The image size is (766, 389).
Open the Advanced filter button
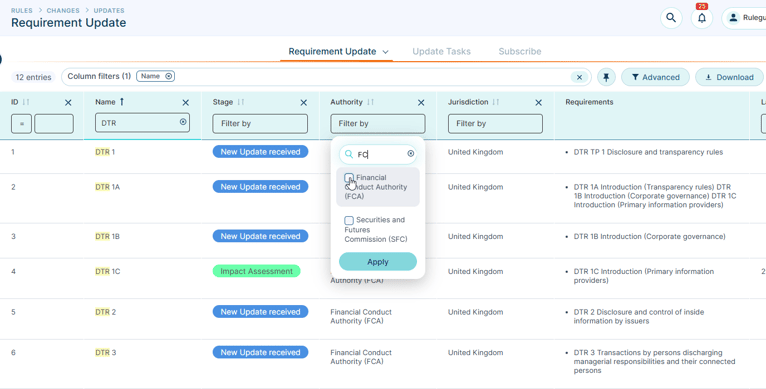(655, 77)
